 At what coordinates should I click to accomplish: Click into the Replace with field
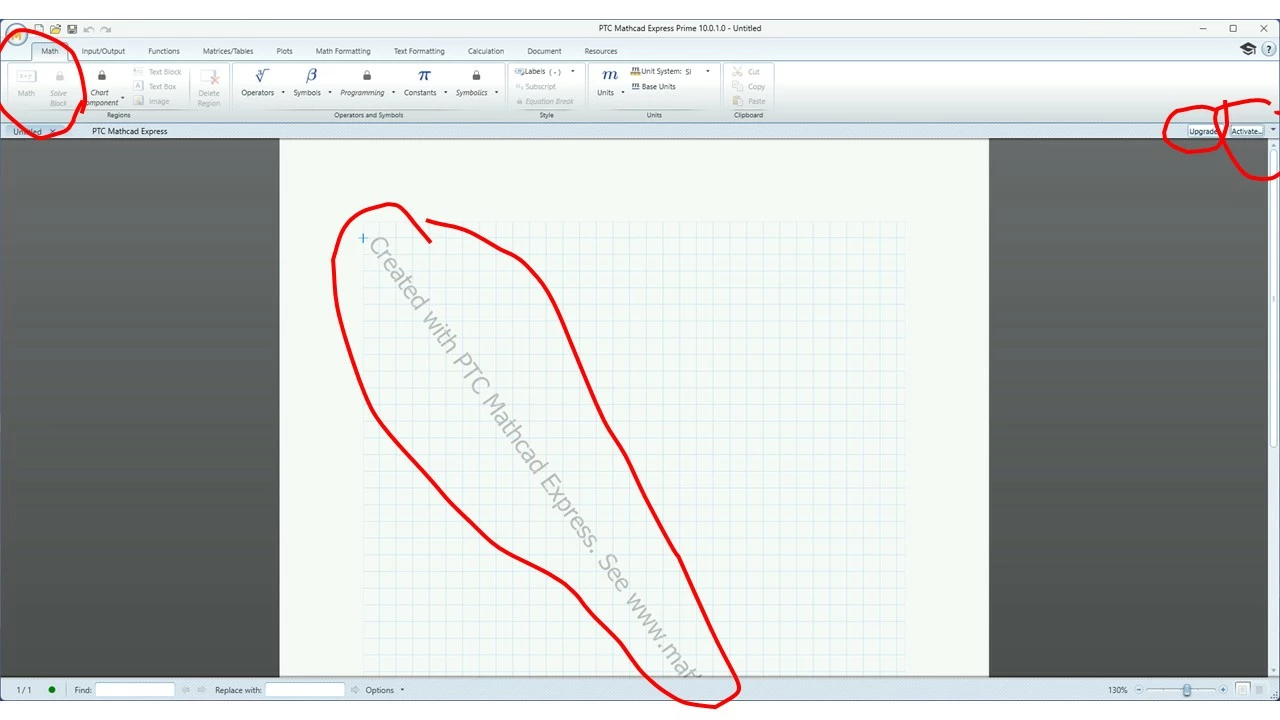tap(305, 690)
